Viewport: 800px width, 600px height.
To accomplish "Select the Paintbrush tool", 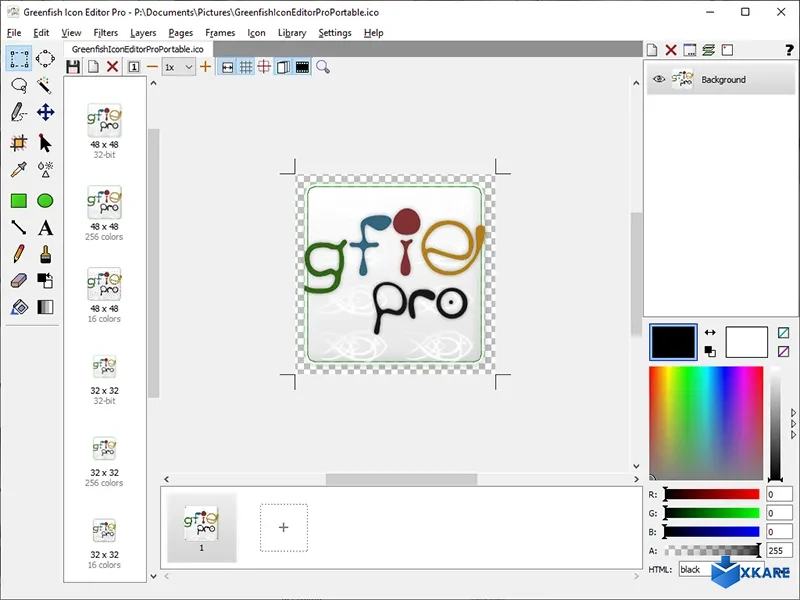I will [45, 254].
